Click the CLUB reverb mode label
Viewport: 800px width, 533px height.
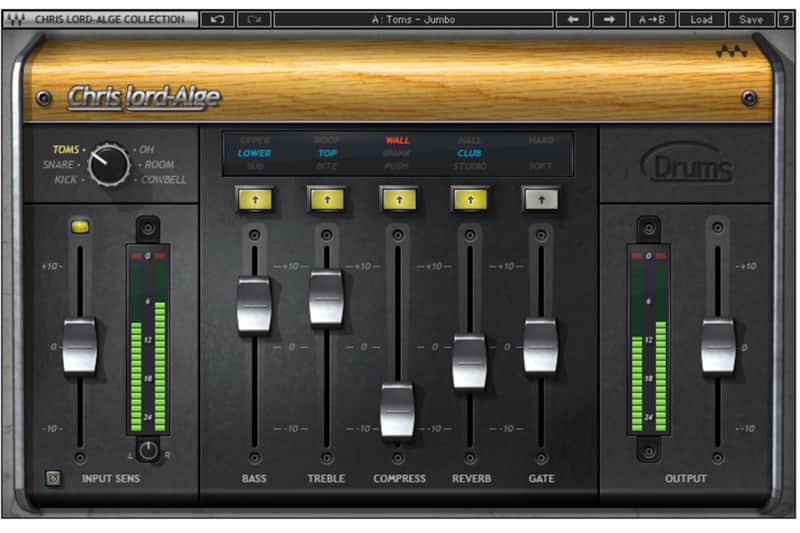point(469,153)
